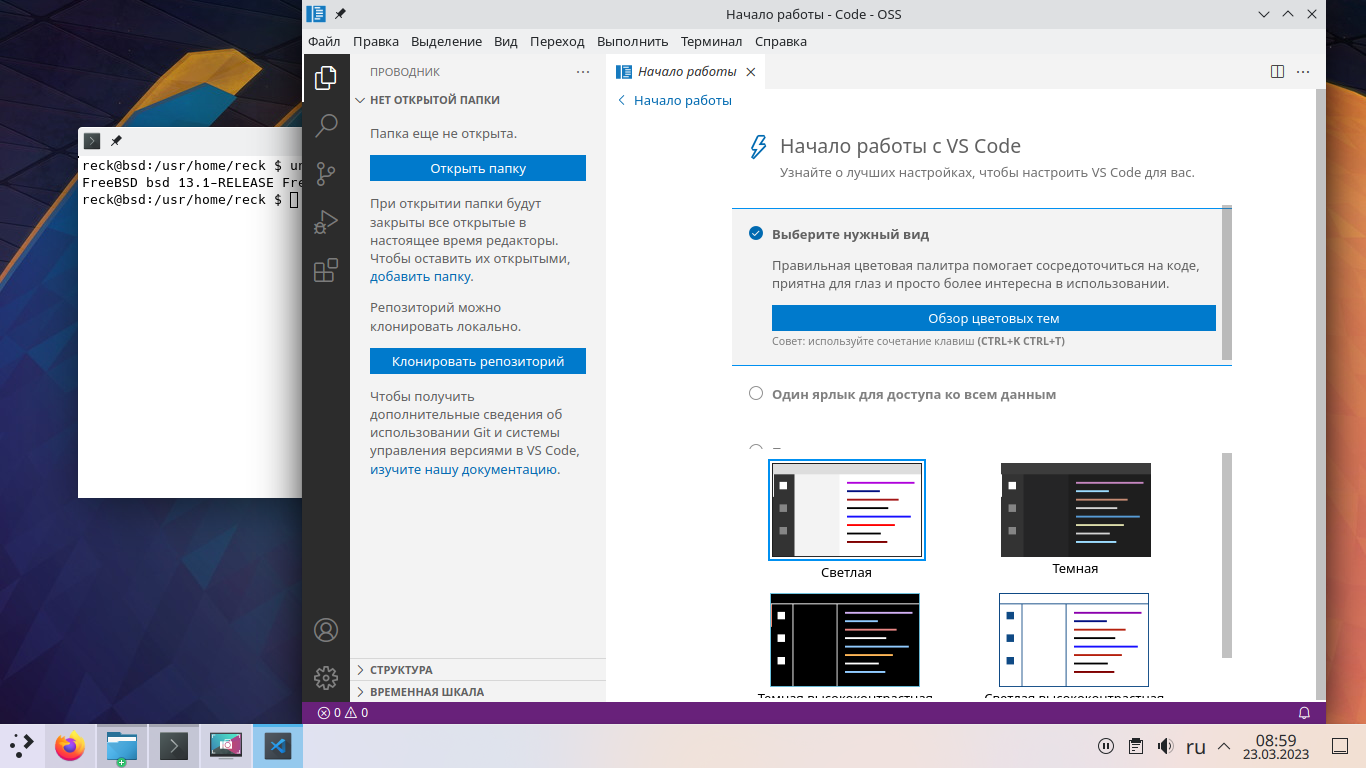Image resolution: width=1366 pixels, height=768 pixels.
Task: Click the 'Обзор цветовых тем' button
Action: pyautogui.click(x=994, y=318)
